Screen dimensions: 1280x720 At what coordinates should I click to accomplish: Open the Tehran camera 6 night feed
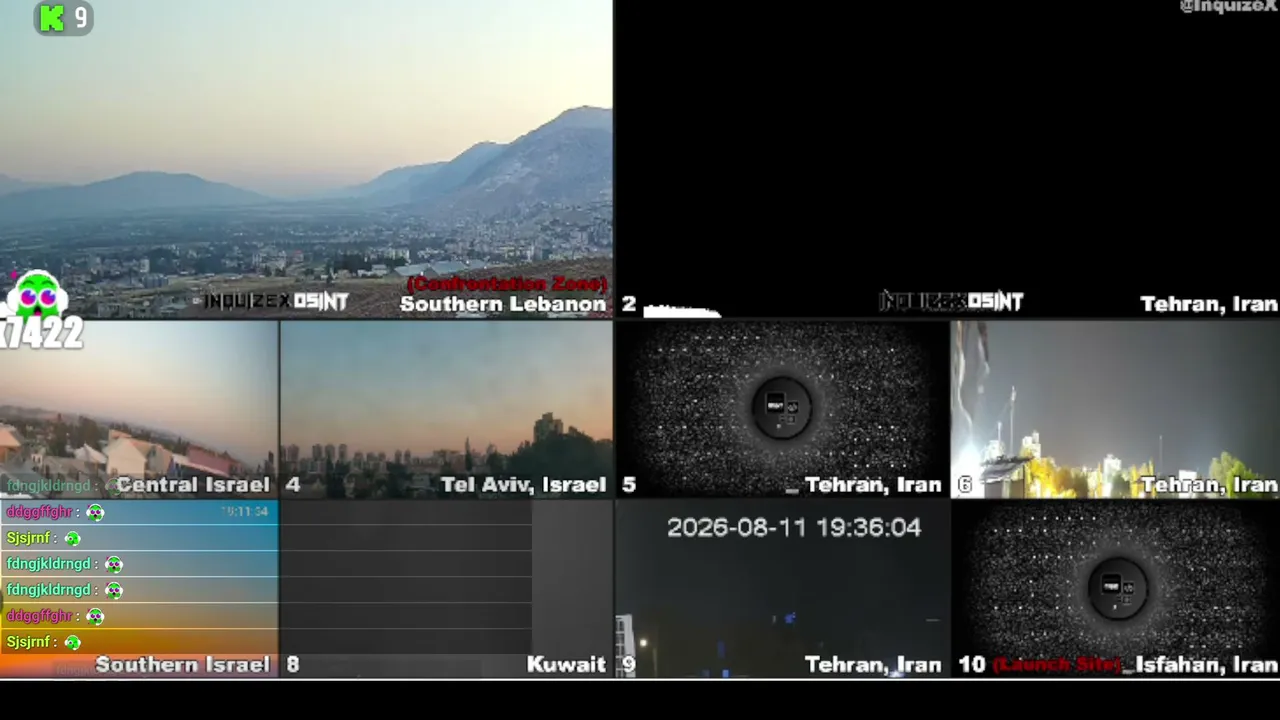click(x=1115, y=409)
